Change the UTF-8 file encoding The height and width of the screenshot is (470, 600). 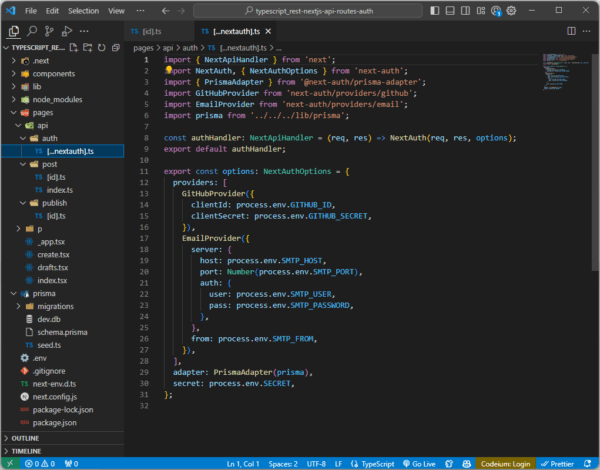[x=316, y=463]
